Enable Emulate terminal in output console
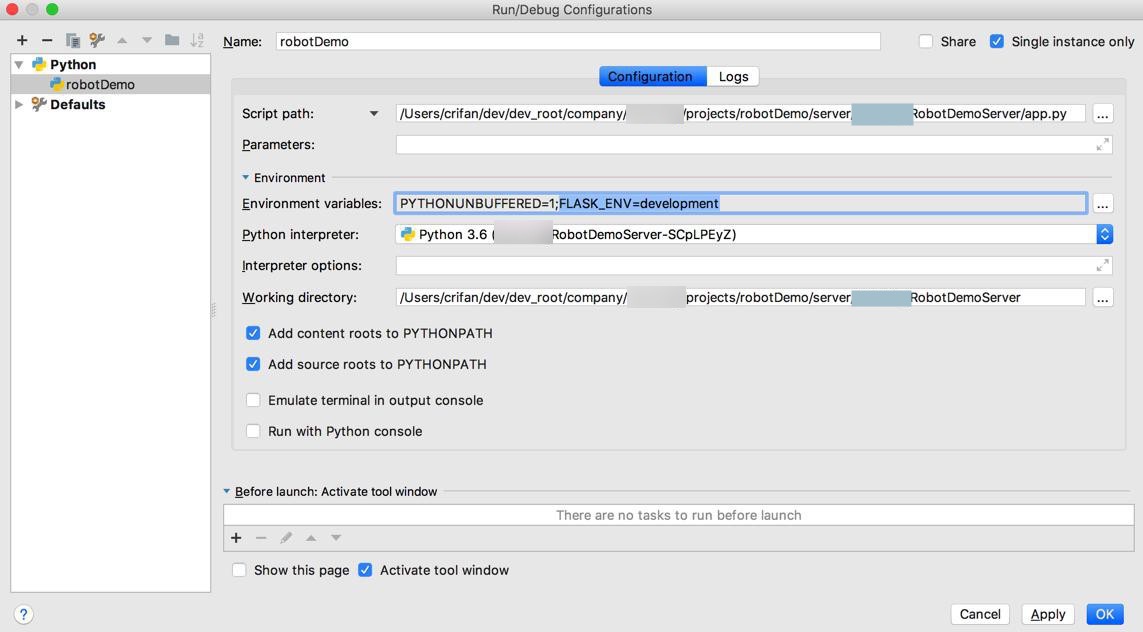The height and width of the screenshot is (632, 1143). tap(253, 400)
